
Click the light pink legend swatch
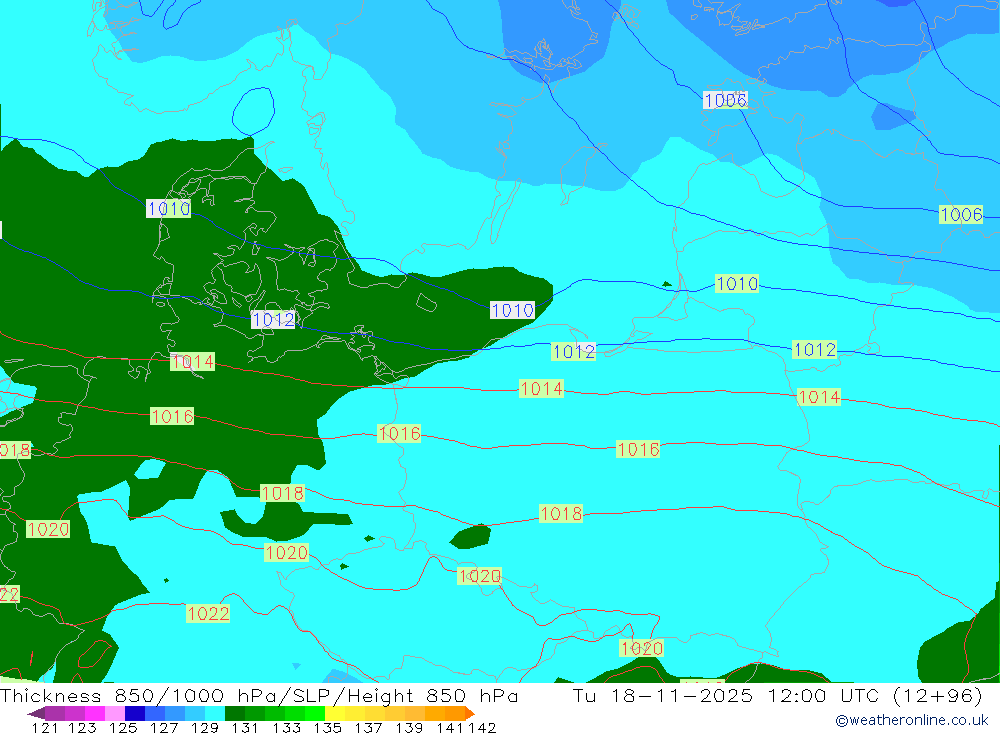coord(115,713)
